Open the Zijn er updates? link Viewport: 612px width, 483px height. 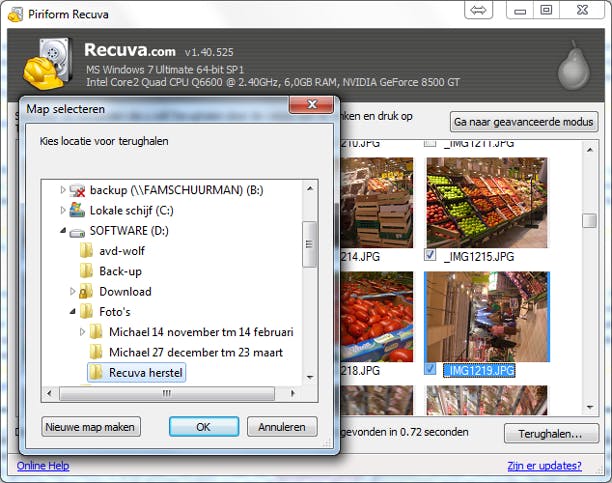(x=544, y=465)
